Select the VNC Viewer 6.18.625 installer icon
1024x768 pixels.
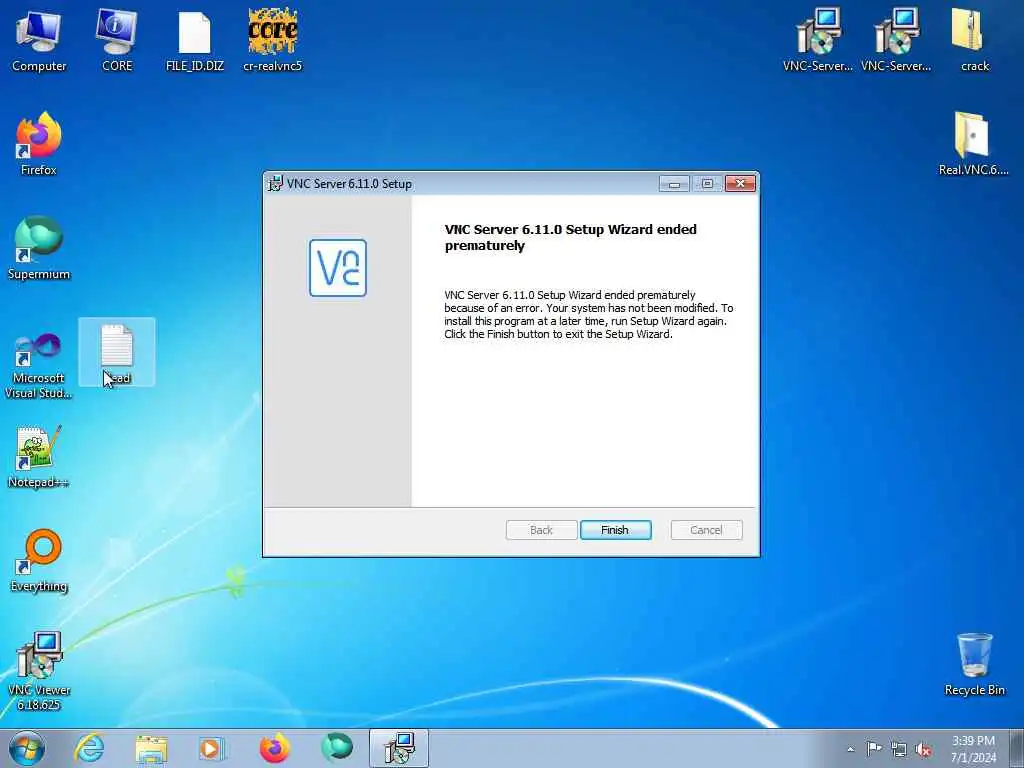[x=39, y=671]
